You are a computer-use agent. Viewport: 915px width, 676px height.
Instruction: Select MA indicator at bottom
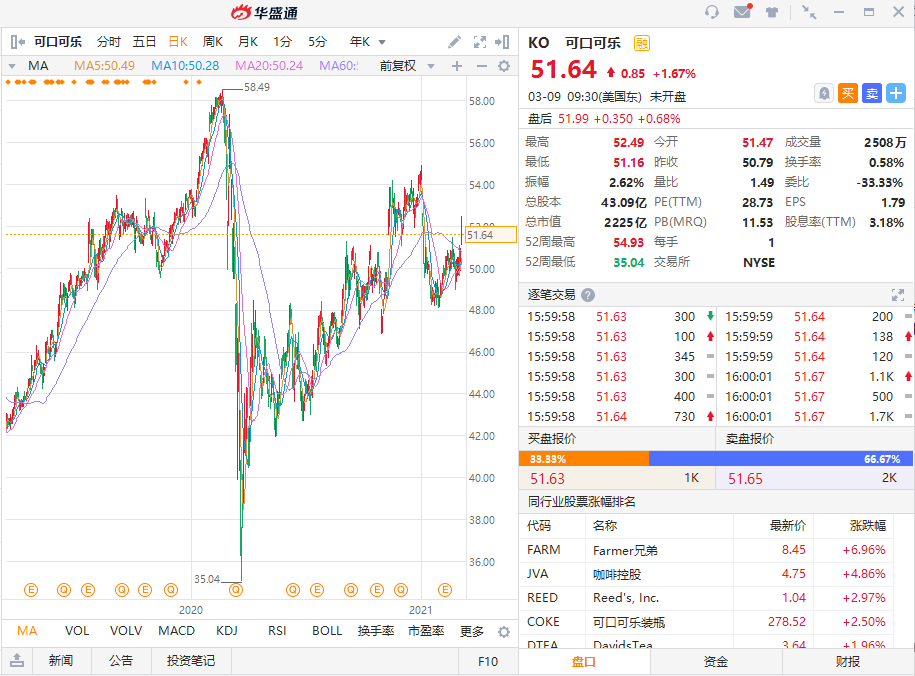coord(27,631)
